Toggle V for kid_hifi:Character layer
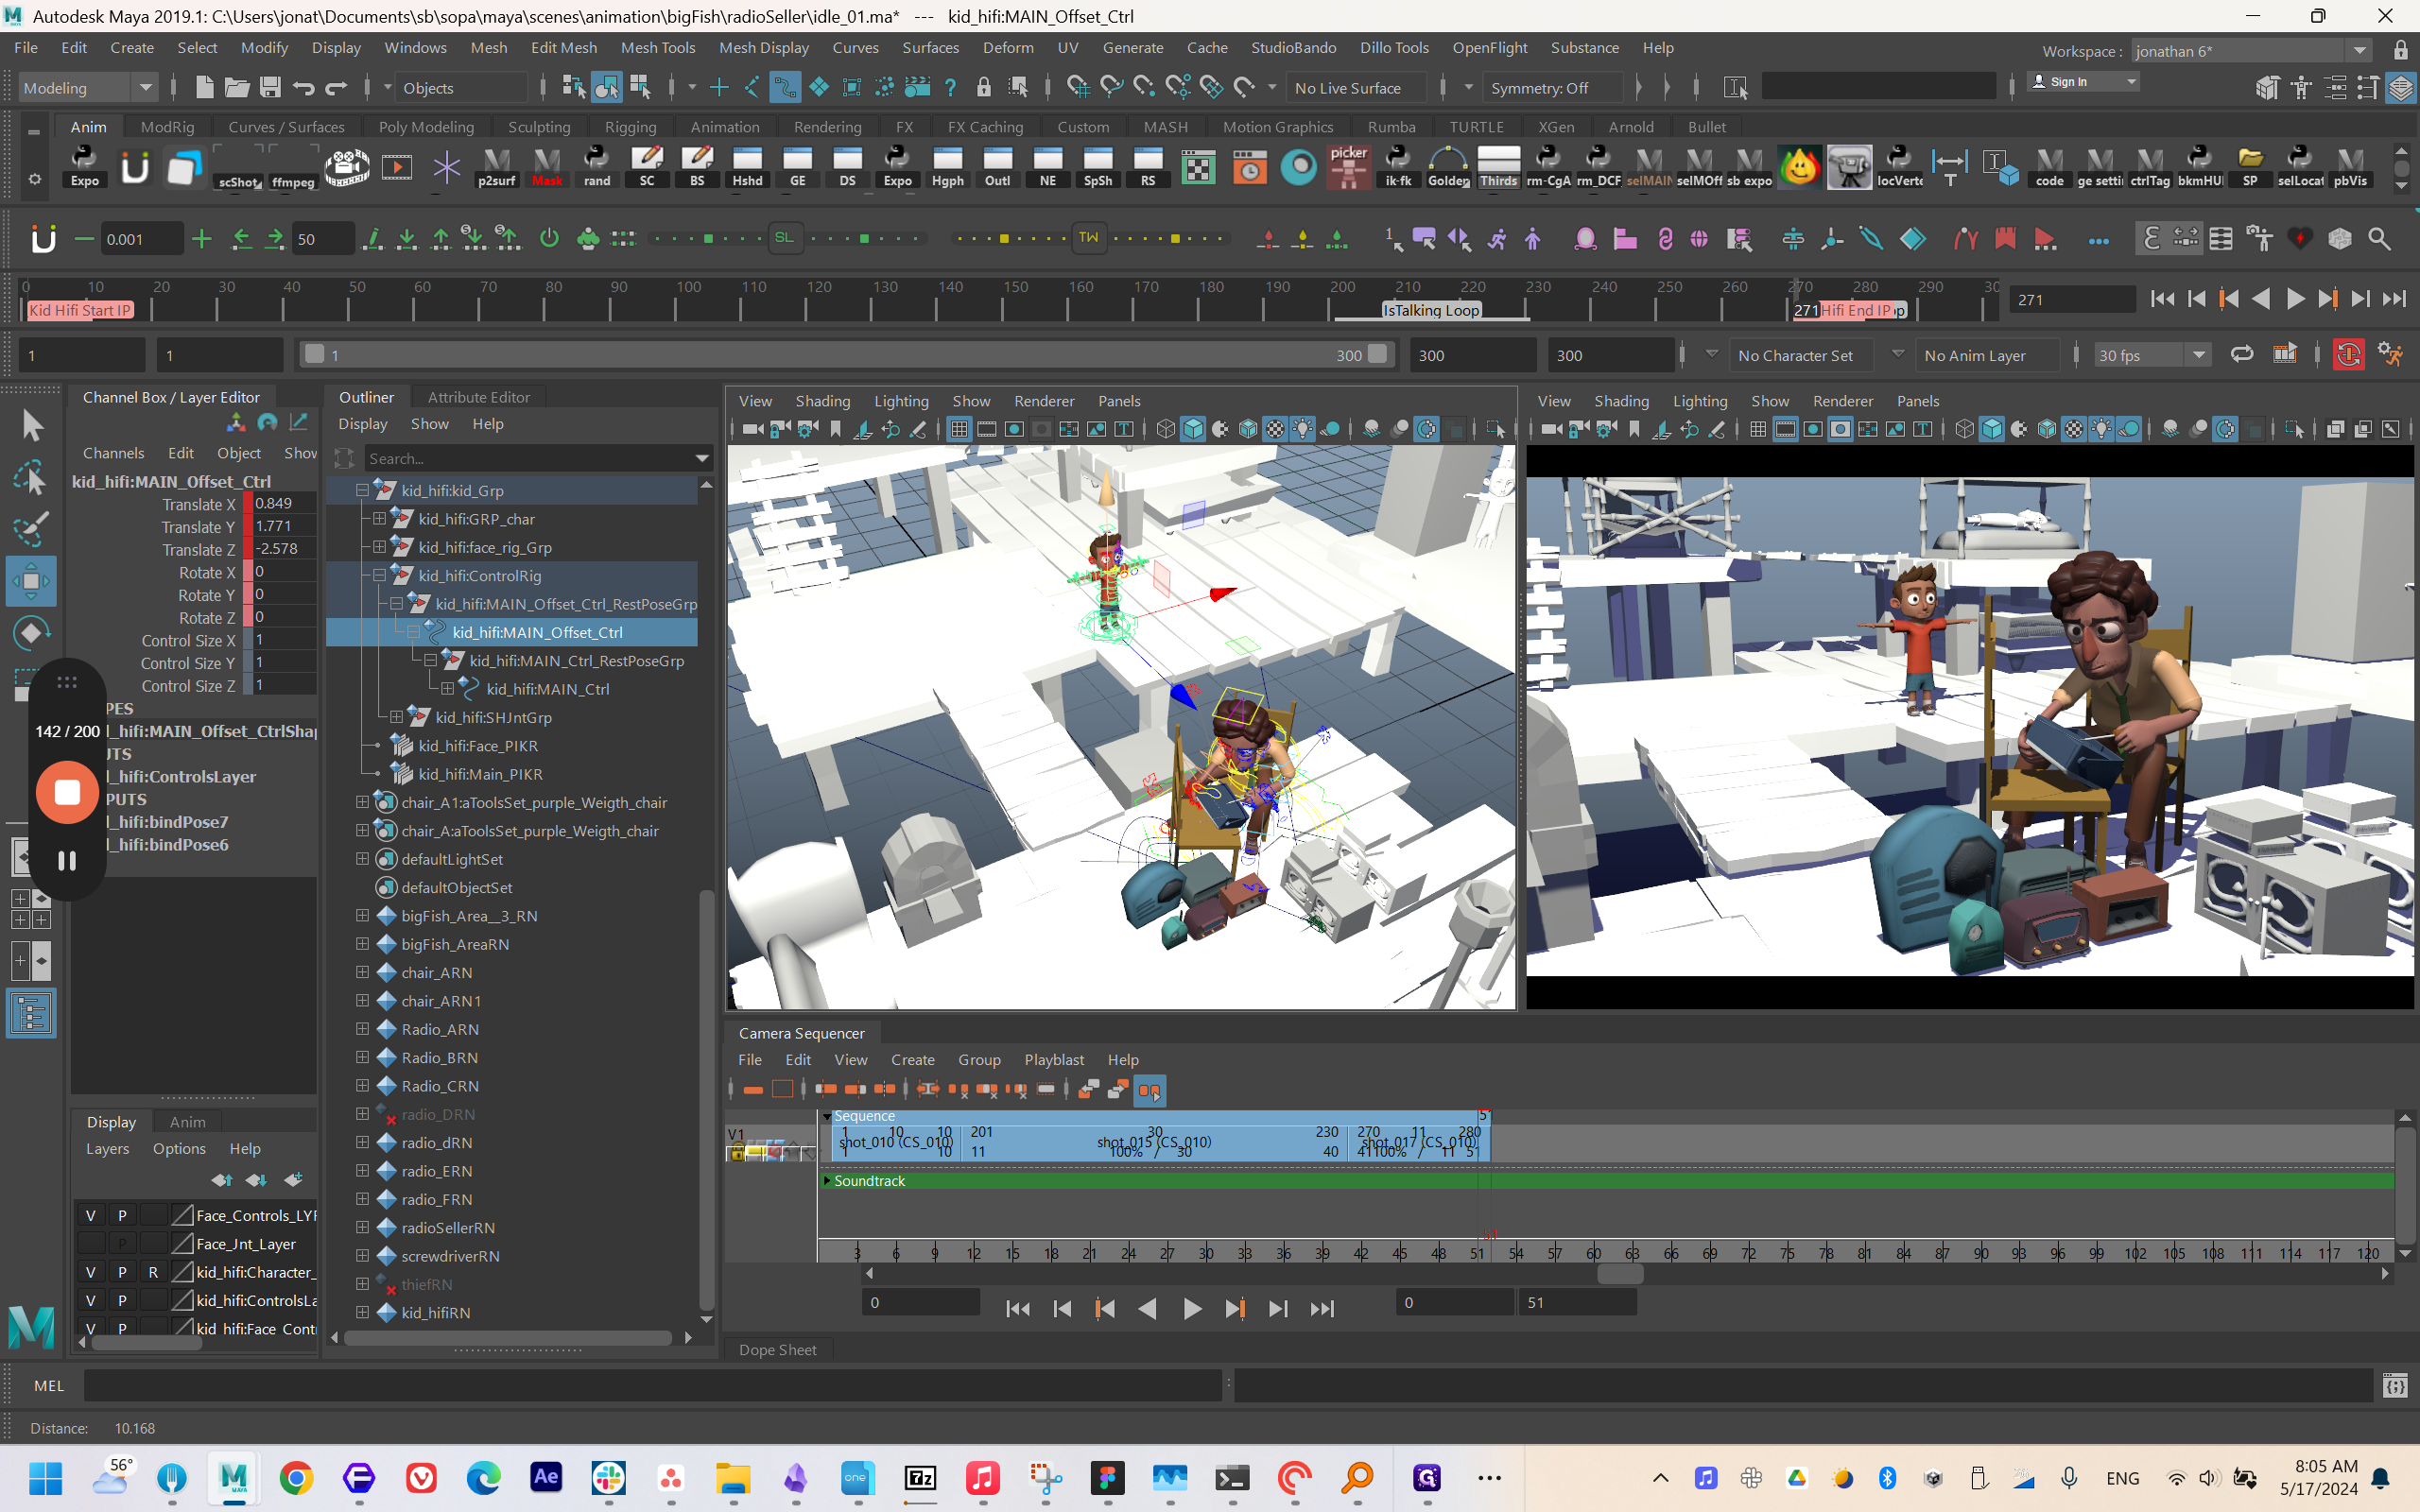The image size is (2420, 1512). (x=90, y=1272)
